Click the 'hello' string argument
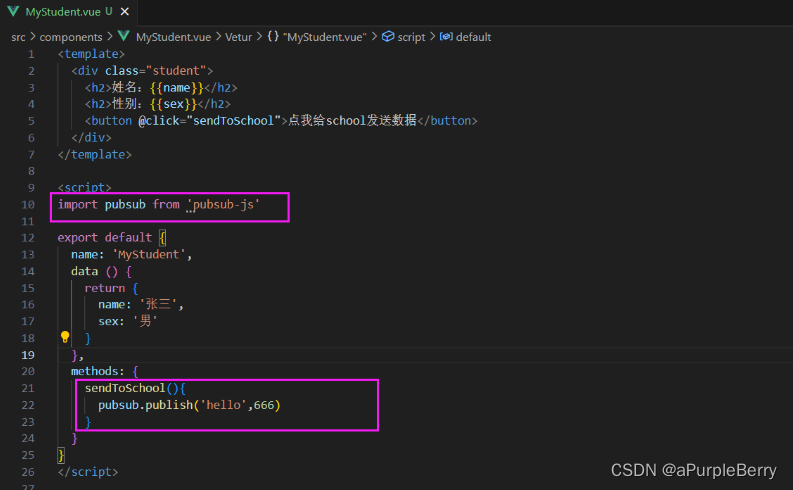This screenshot has width=793, height=490. pyautogui.click(x=223, y=405)
